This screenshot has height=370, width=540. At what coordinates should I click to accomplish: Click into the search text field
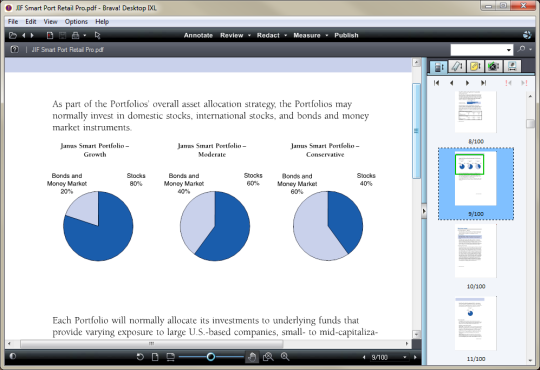[478, 50]
